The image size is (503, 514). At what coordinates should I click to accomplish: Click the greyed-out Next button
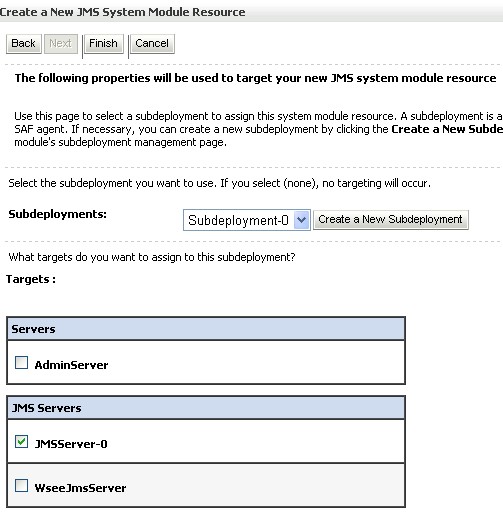[61, 44]
